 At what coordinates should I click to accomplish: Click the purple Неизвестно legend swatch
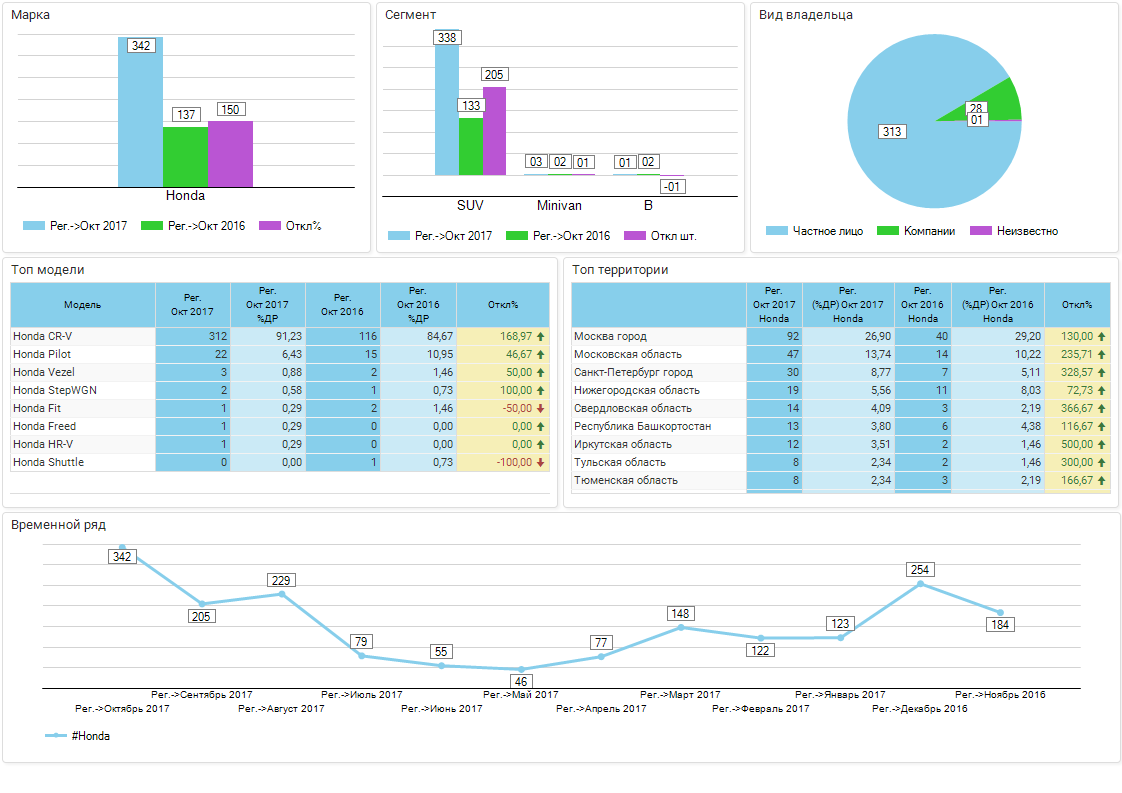pyautogui.click(x=981, y=230)
